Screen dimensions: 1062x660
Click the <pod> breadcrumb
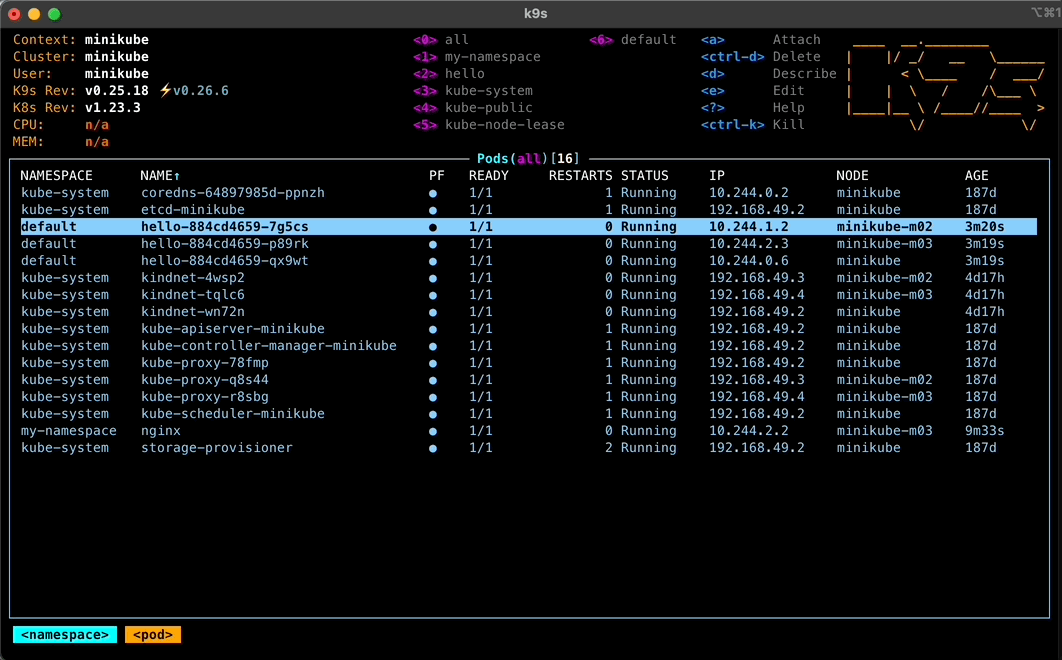[153, 635]
